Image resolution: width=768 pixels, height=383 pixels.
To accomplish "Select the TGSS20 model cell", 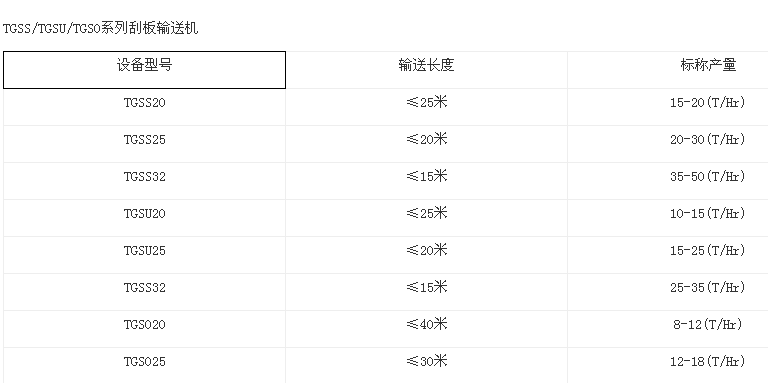I will pyautogui.click(x=144, y=107).
